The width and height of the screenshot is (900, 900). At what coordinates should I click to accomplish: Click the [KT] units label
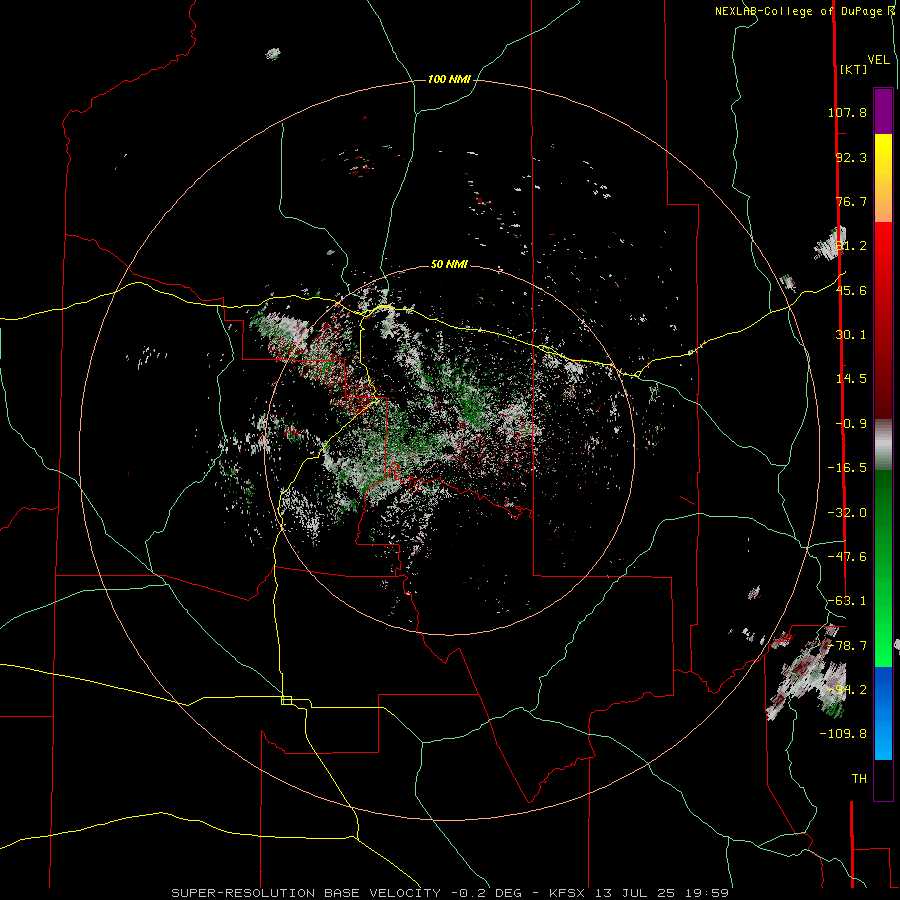tap(854, 69)
